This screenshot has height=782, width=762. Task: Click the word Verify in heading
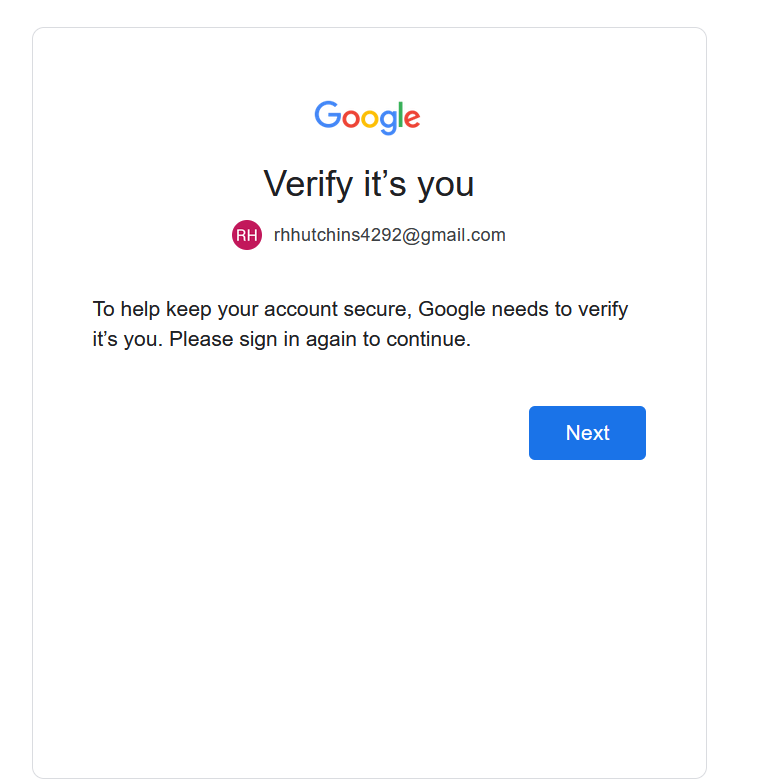pyautogui.click(x=309, y=184)
